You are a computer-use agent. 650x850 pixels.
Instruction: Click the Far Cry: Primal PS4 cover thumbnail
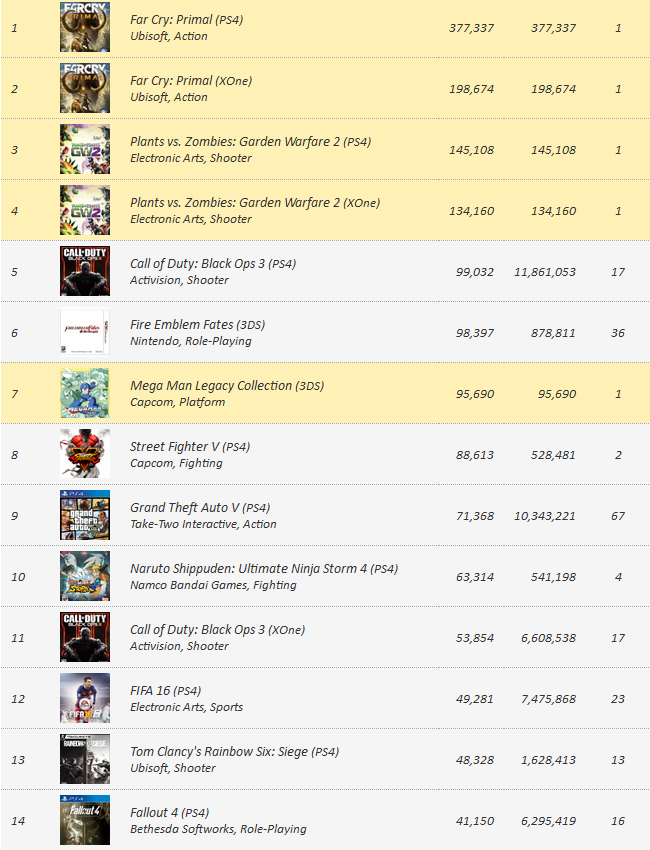click(x=85, y=27)
